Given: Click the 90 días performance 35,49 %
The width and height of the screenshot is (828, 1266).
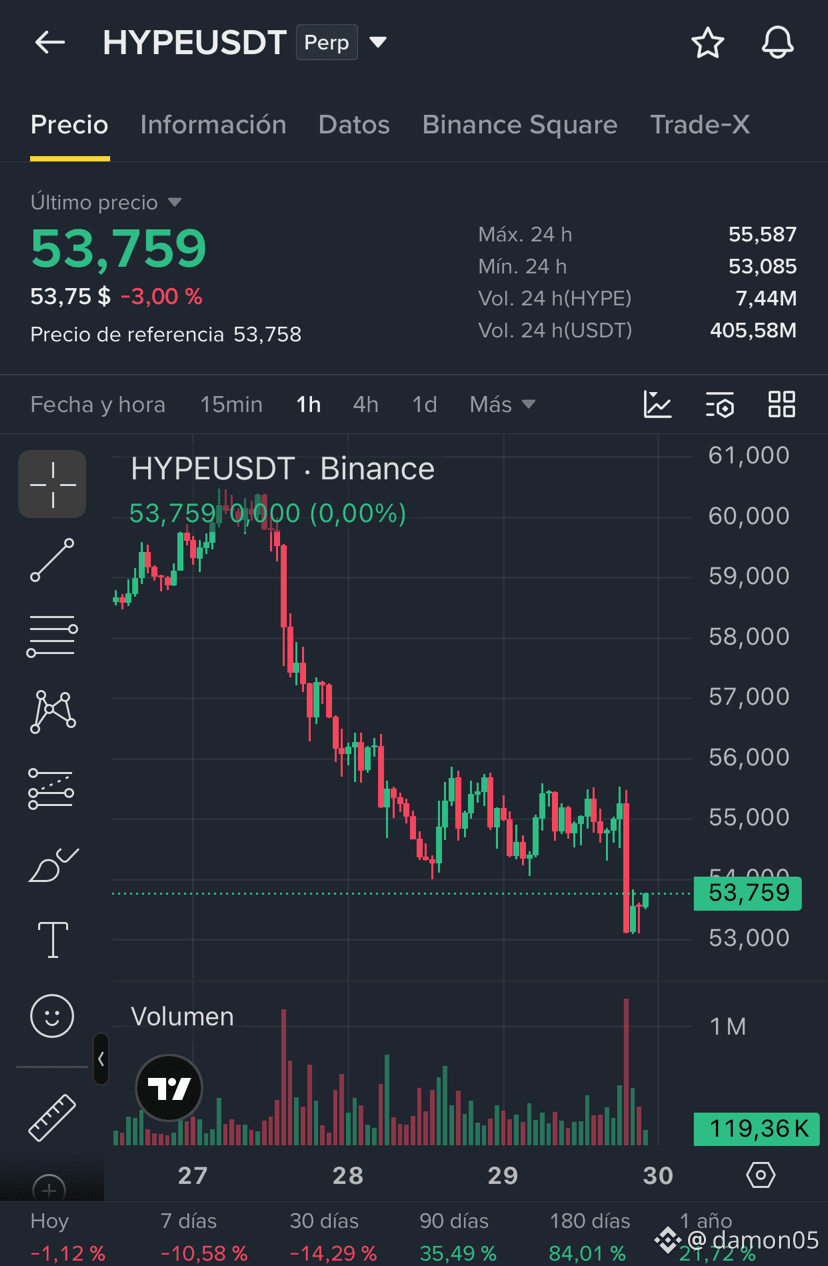Looking at the screenshot, I should (457, 1253).
